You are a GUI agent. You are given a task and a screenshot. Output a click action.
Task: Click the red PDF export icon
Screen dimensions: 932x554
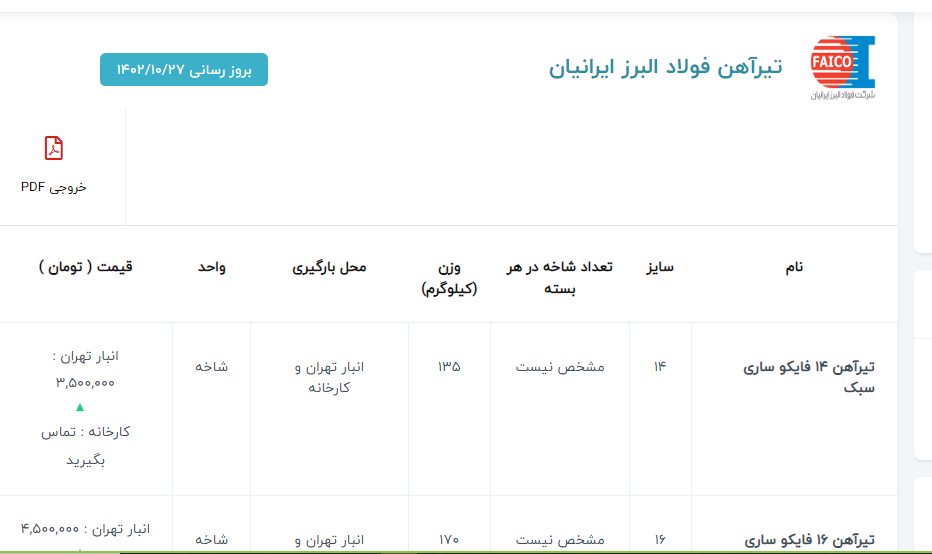tap(54, 148)
